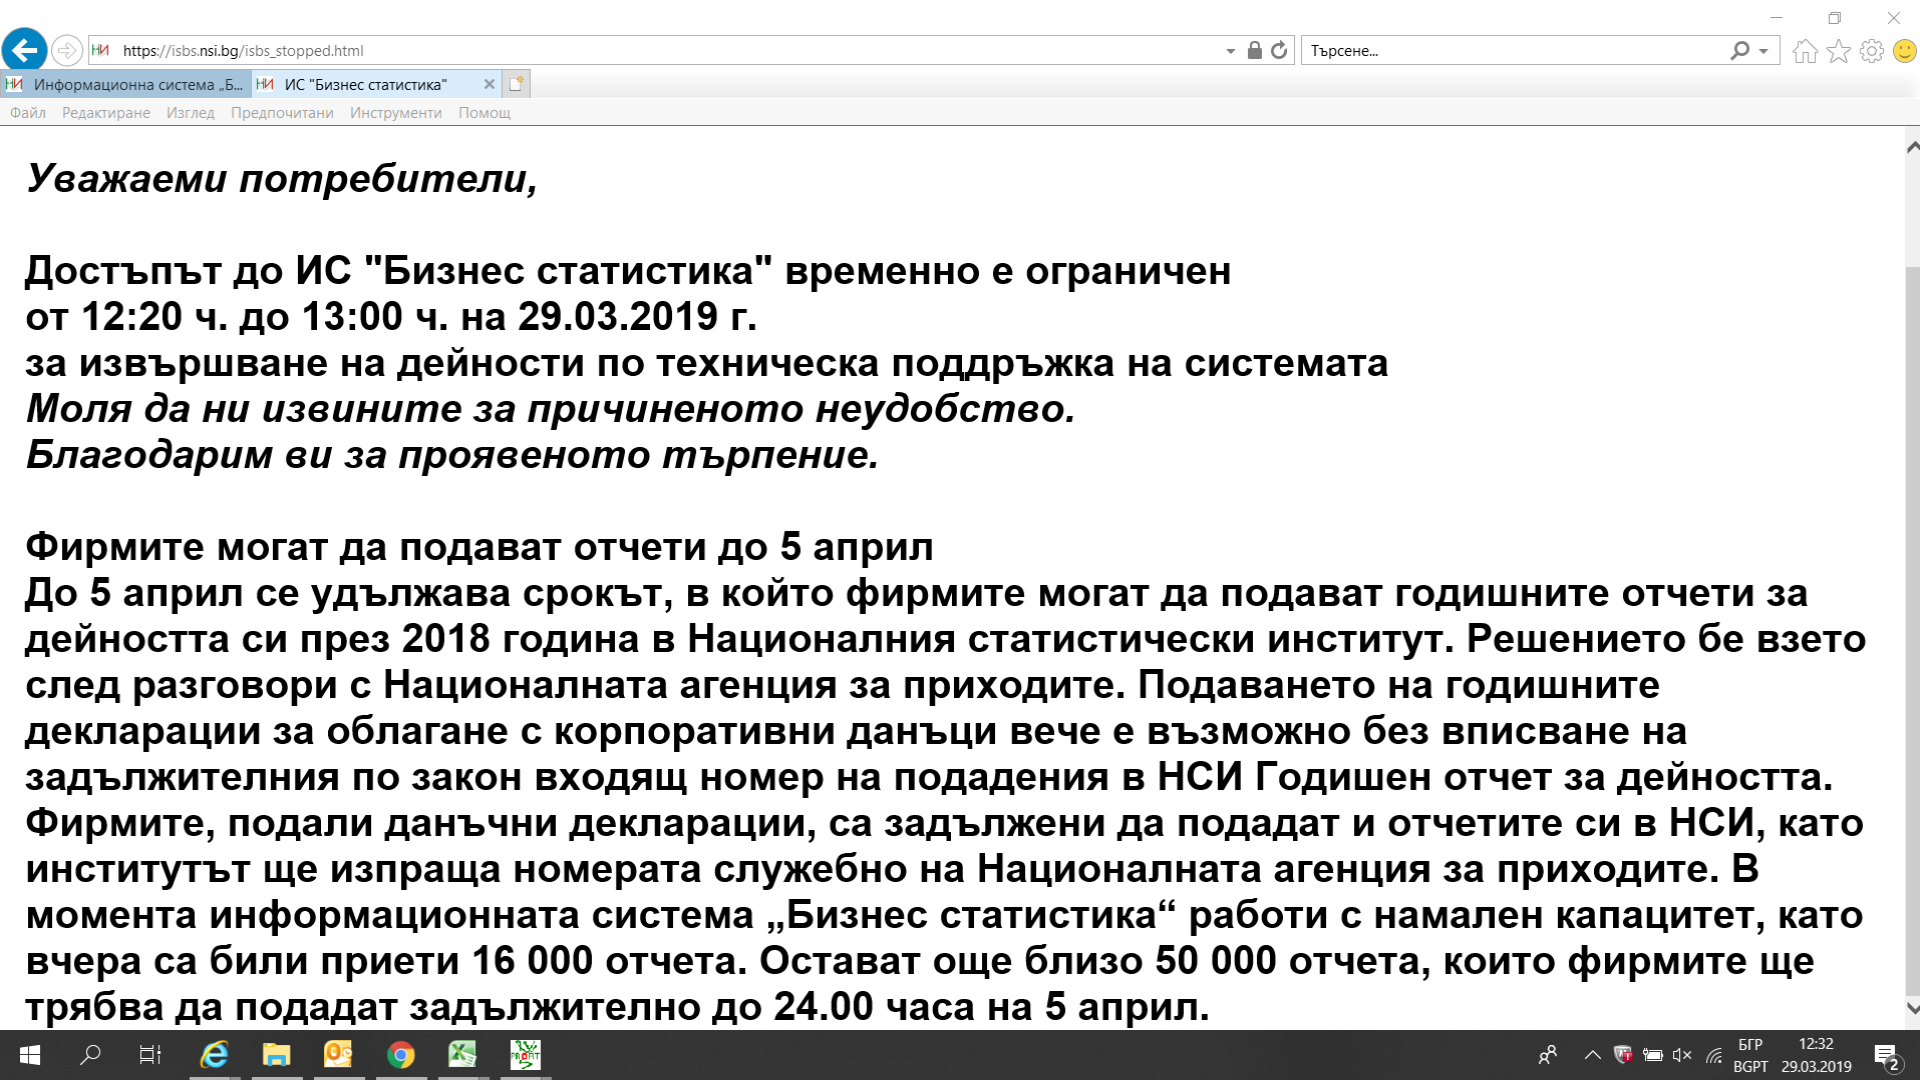Image resolution: width=1920 pixels, height=1080 pixels.
Task: Open Excel from the taskbar
Action: [463, 1055]
